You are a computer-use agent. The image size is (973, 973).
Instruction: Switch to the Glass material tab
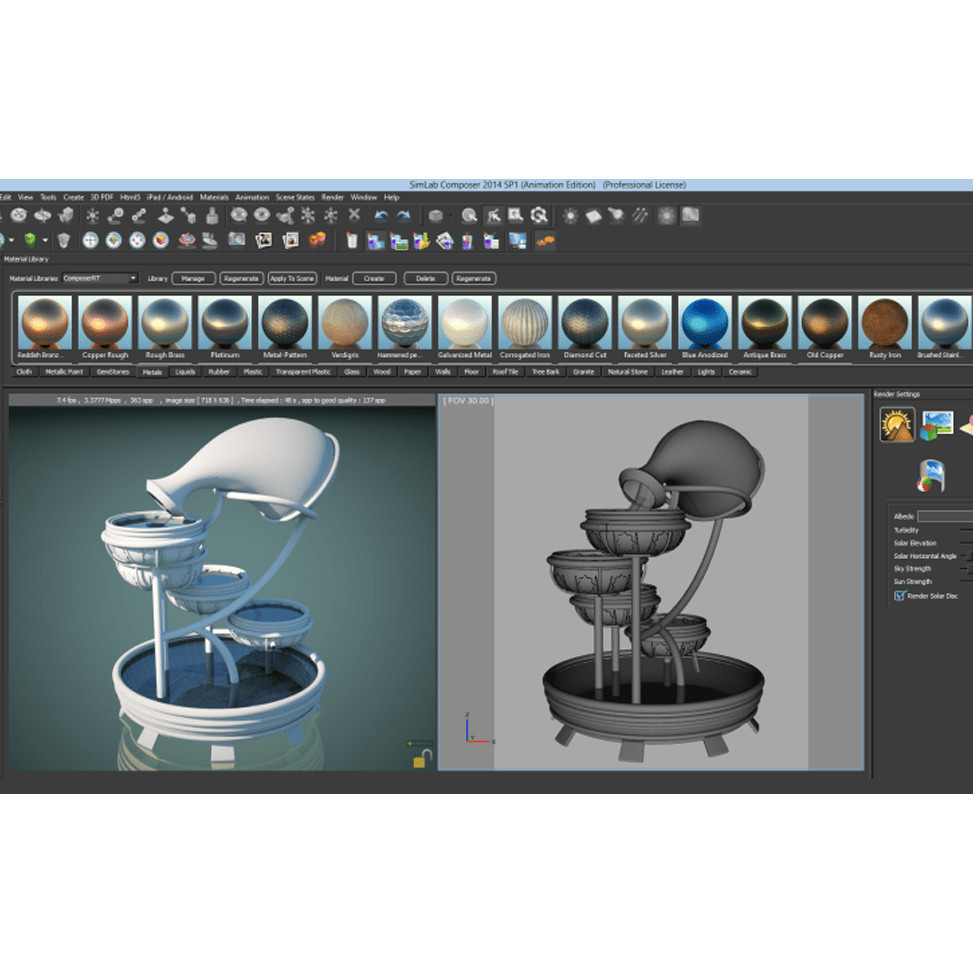(x=351, y=372)
